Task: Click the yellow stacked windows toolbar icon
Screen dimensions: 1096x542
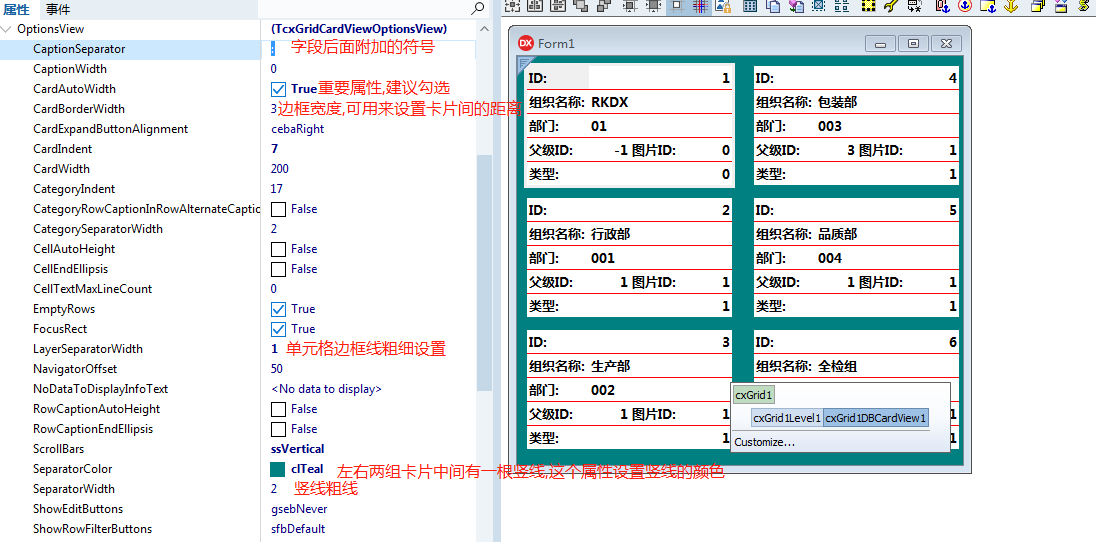Action: click(x=1036, y=6)
